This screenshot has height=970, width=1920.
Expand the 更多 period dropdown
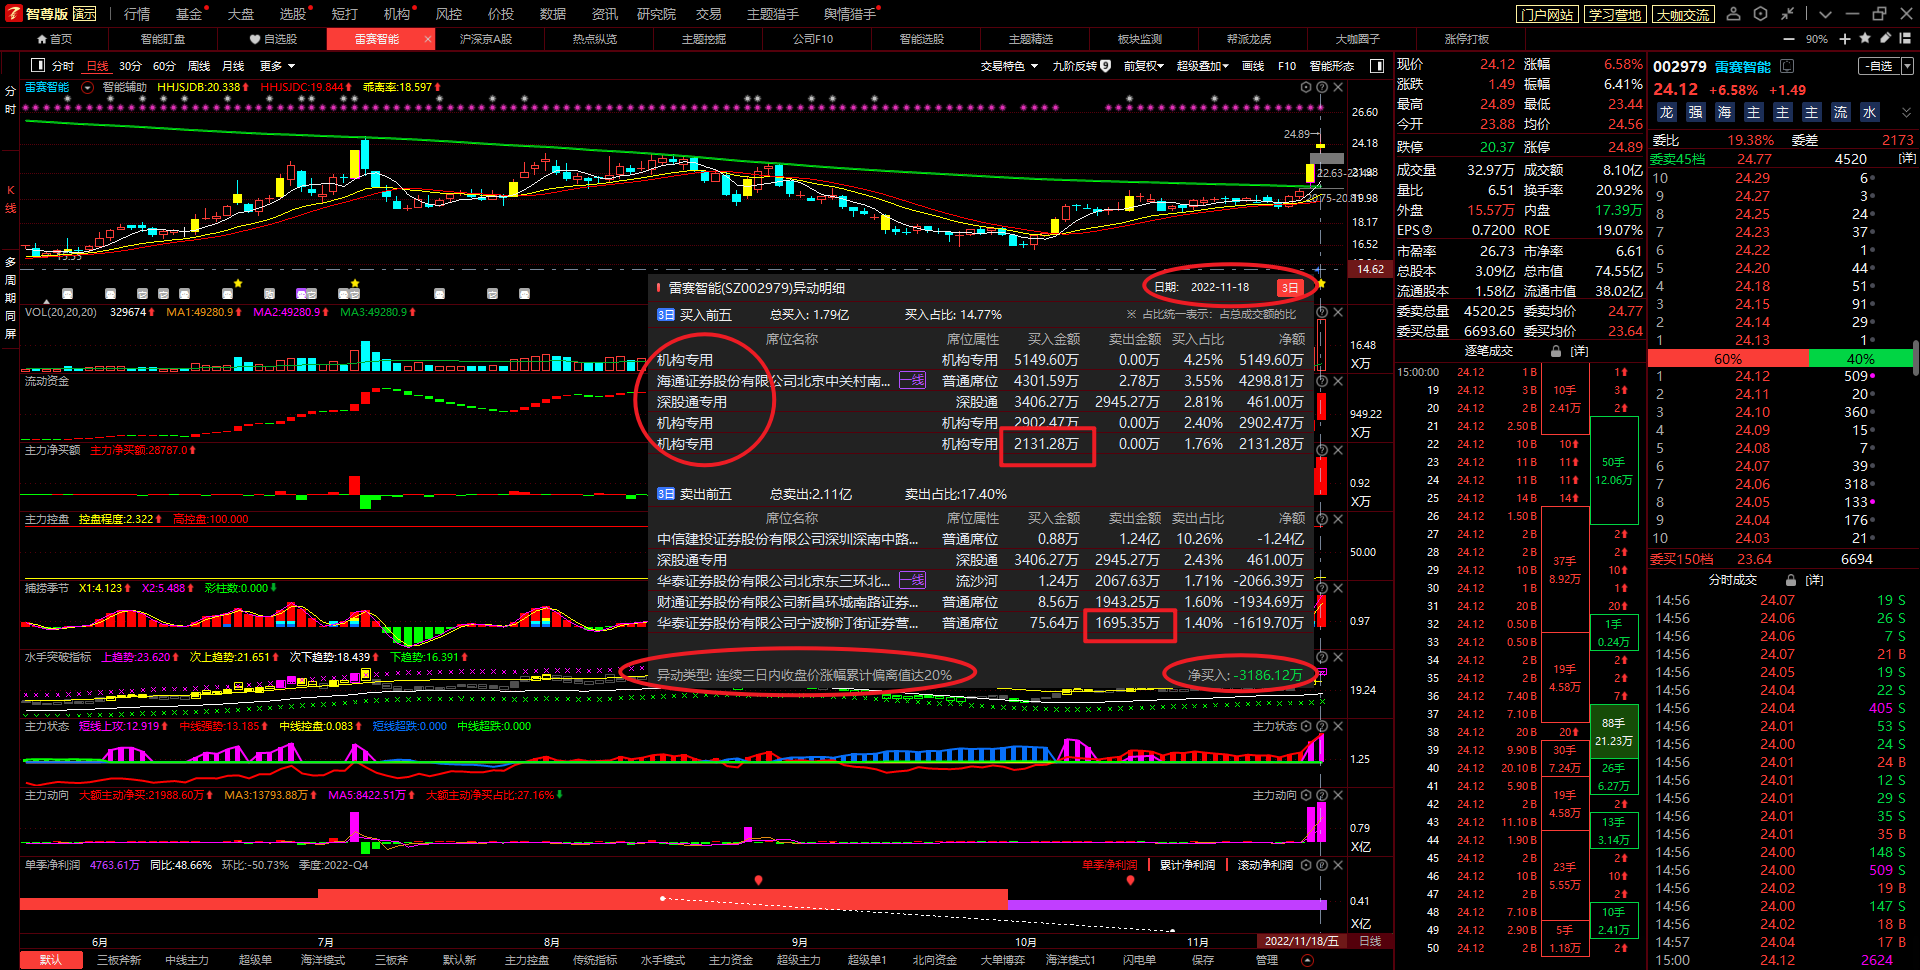click(277, 66)
